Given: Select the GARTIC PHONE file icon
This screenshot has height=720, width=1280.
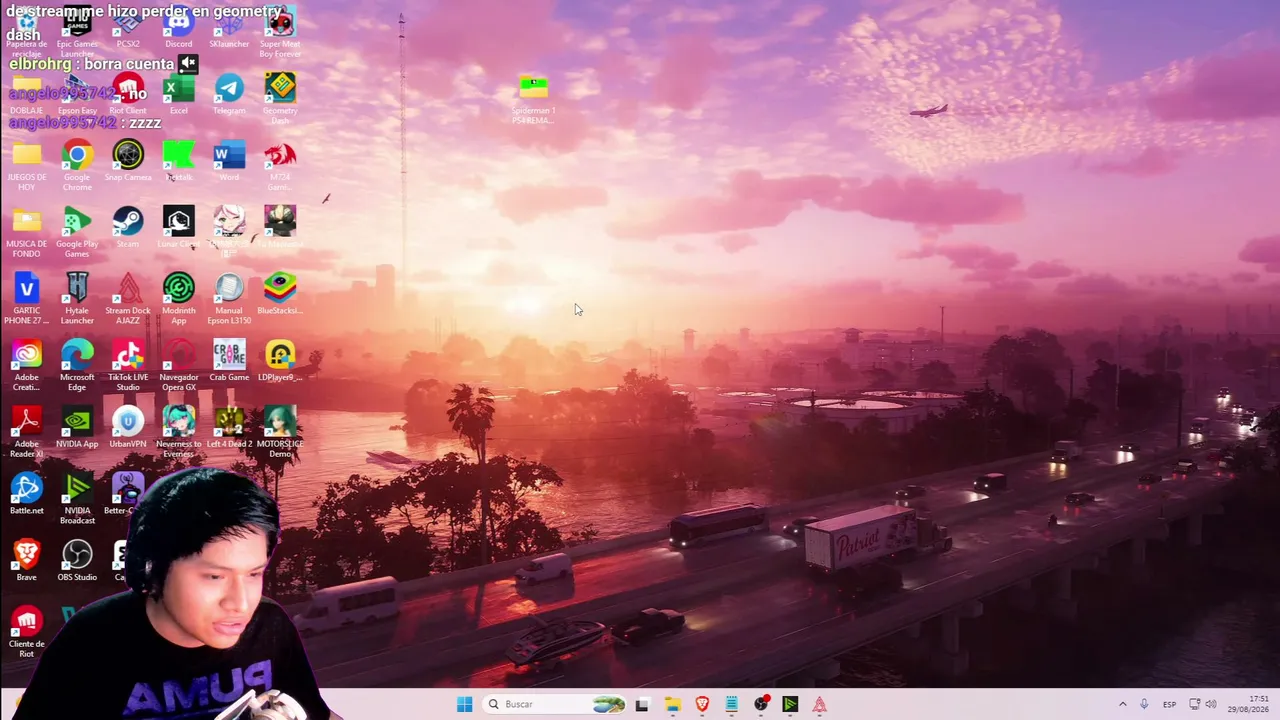Looking at the screenshot, I should (27, 298).
